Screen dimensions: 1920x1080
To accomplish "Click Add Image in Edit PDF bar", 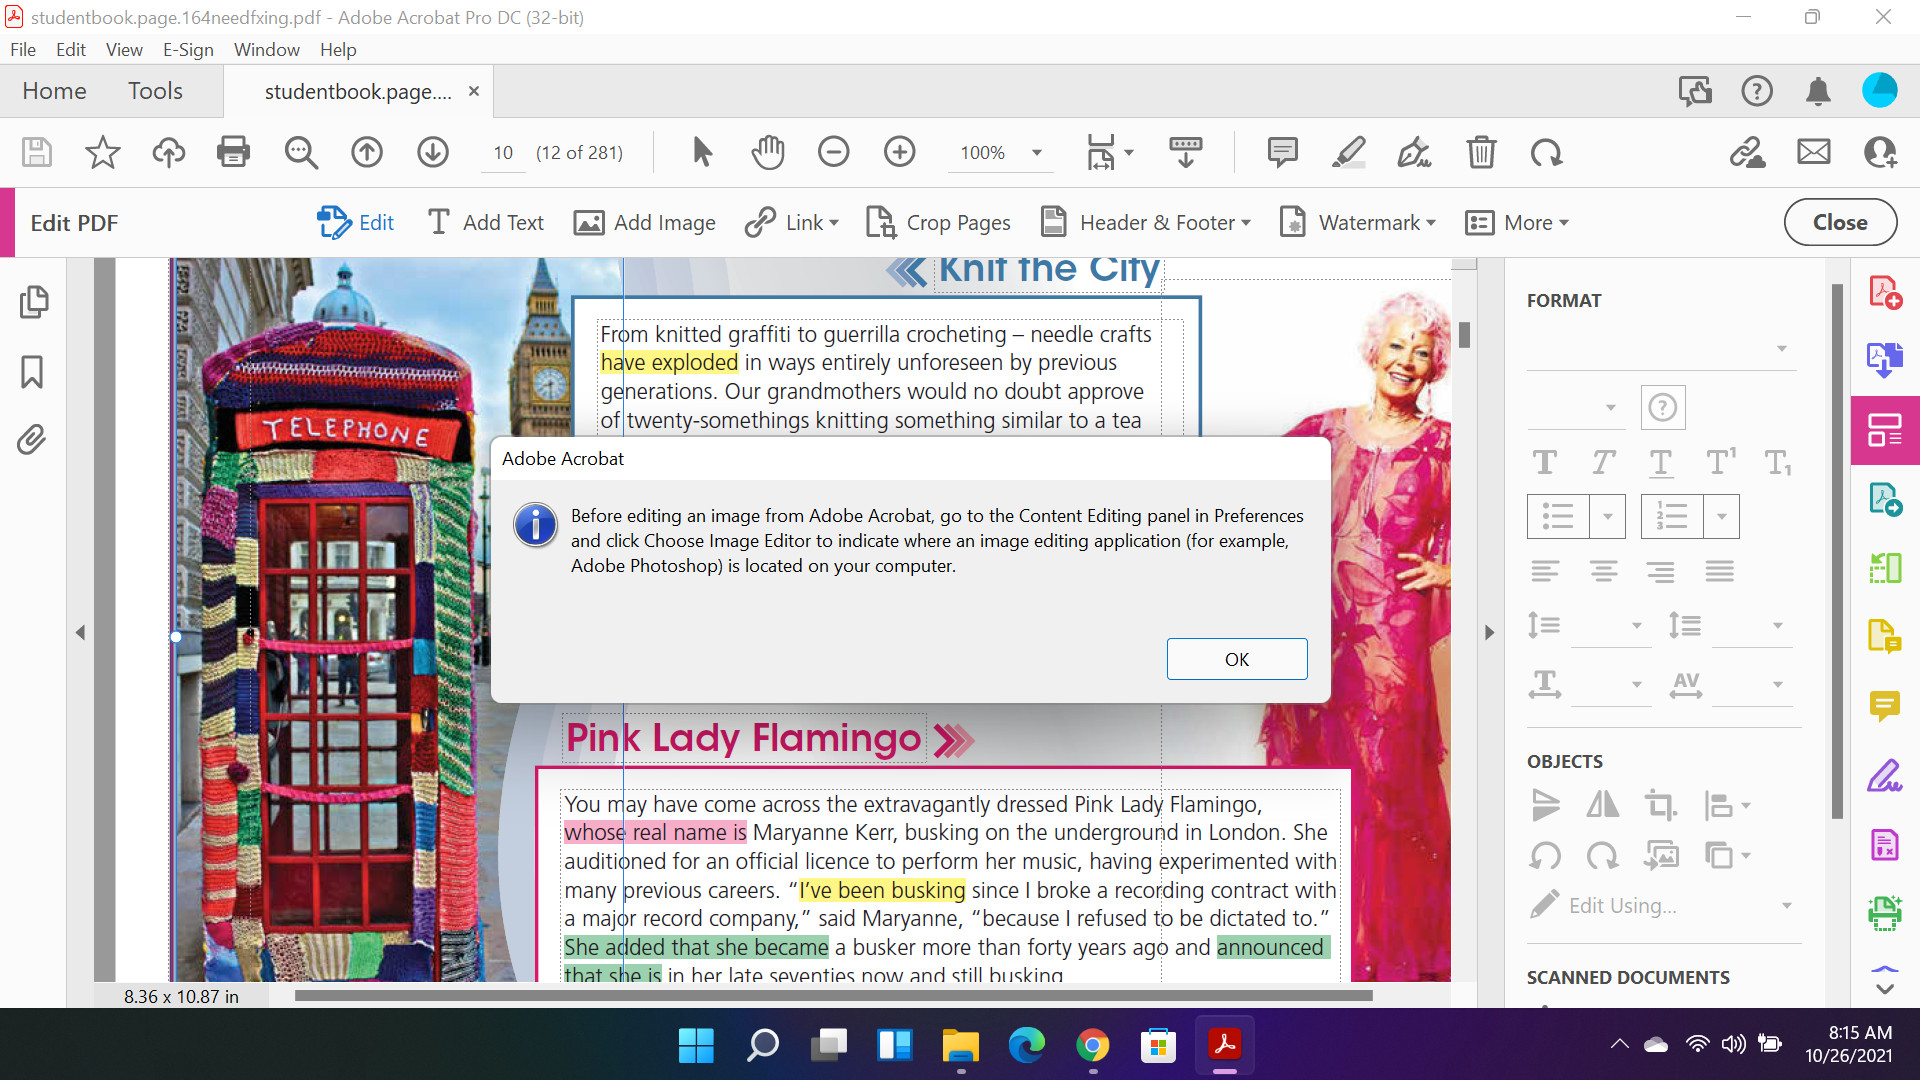I will pos(645,222).
